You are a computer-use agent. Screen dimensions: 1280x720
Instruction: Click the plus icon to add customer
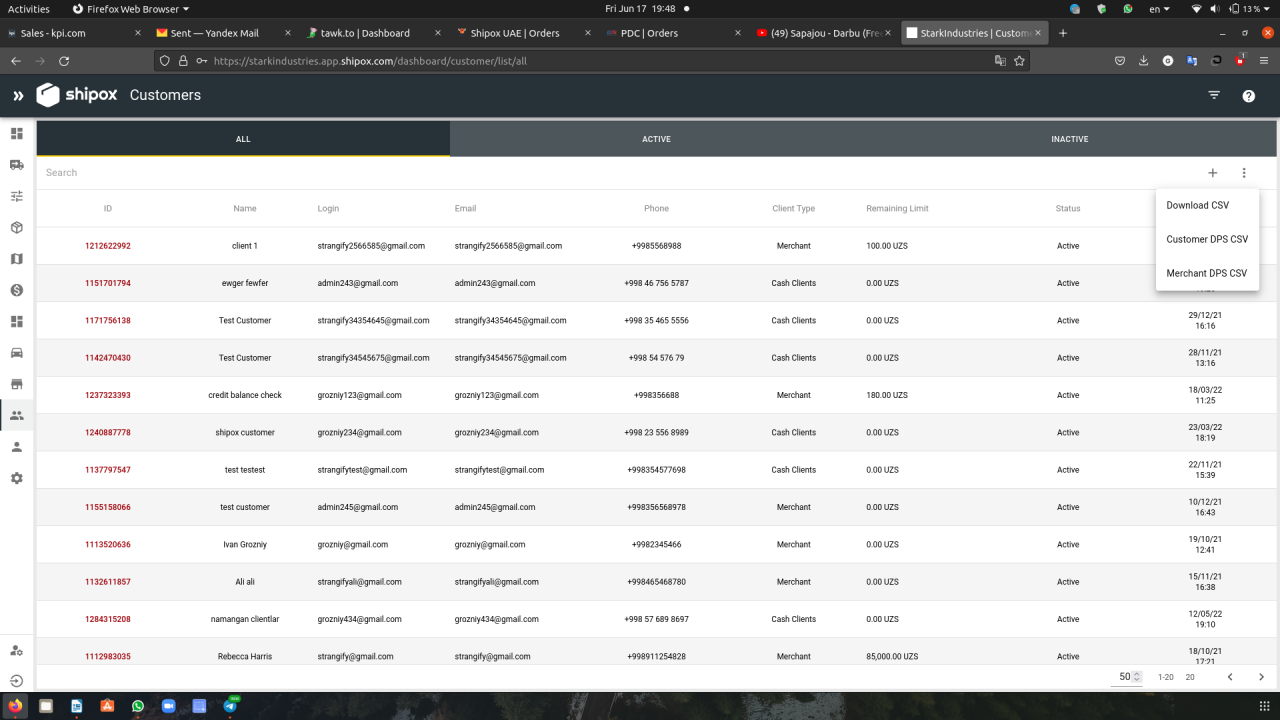1213,173
